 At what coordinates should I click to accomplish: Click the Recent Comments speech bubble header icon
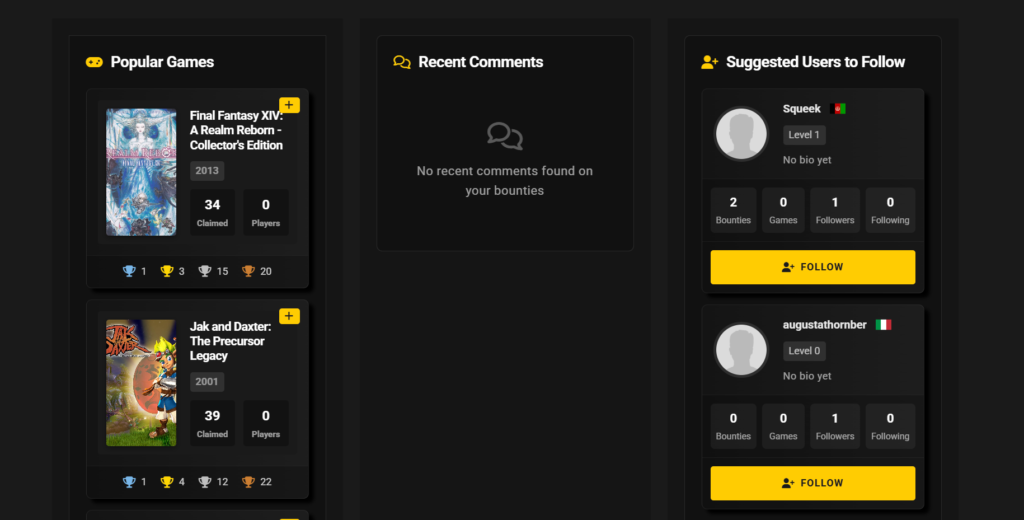click(402, 62)
